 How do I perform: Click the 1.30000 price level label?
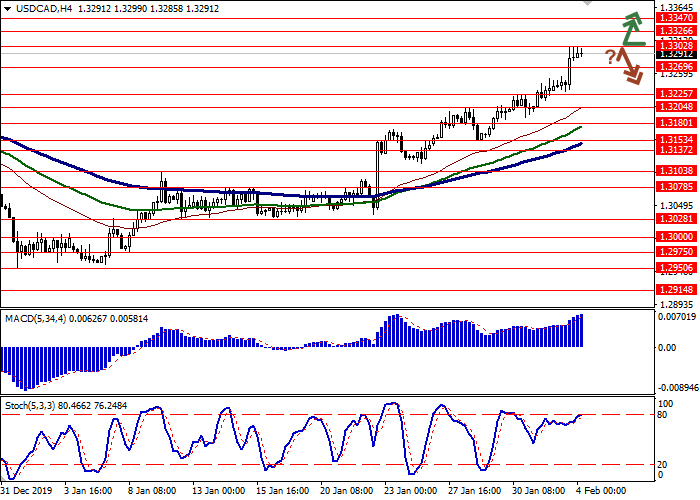point(677,236)
